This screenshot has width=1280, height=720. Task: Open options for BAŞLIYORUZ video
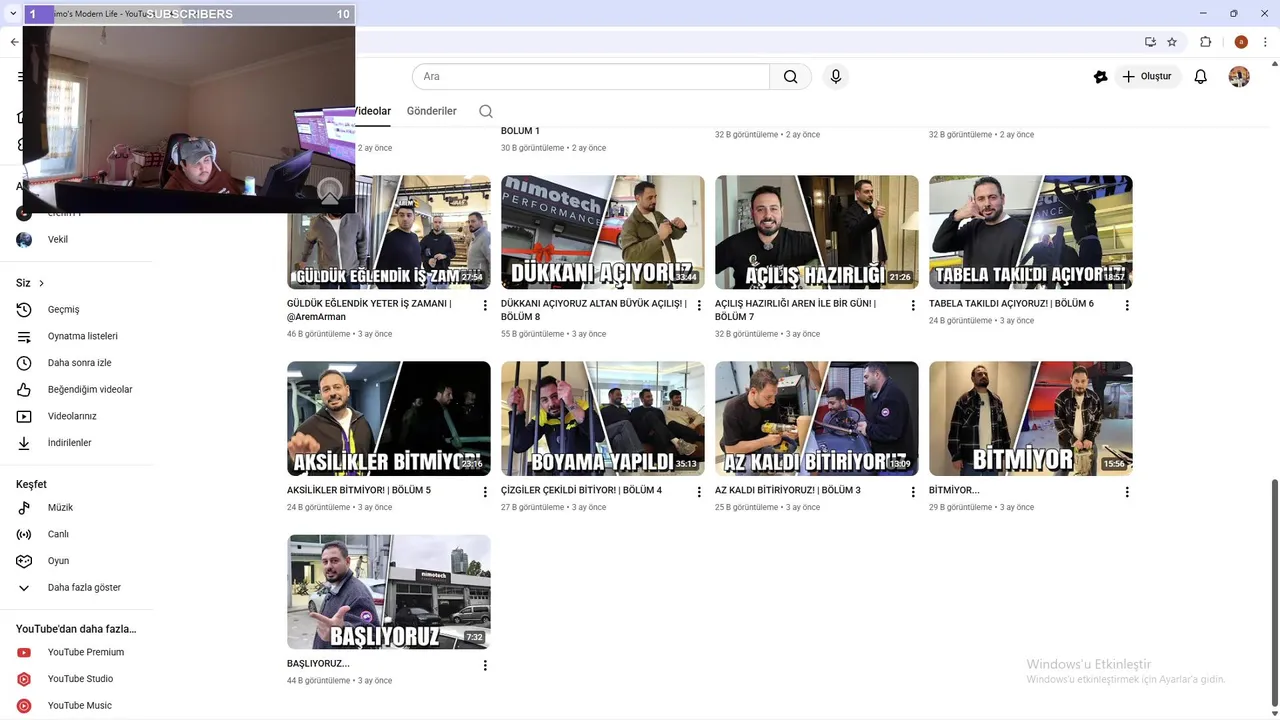tap(485, 666)
